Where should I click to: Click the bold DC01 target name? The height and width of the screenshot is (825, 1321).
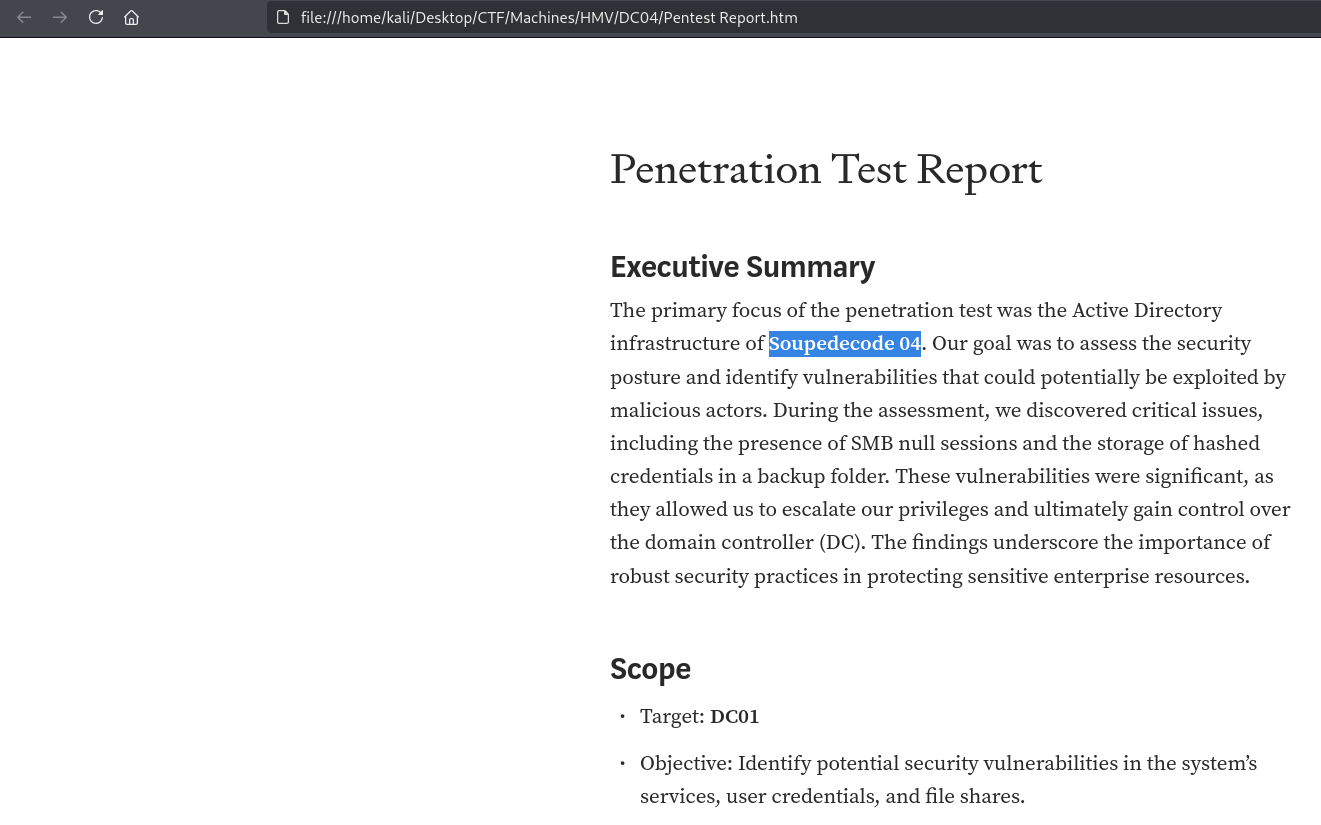click(x=735, y=717)
